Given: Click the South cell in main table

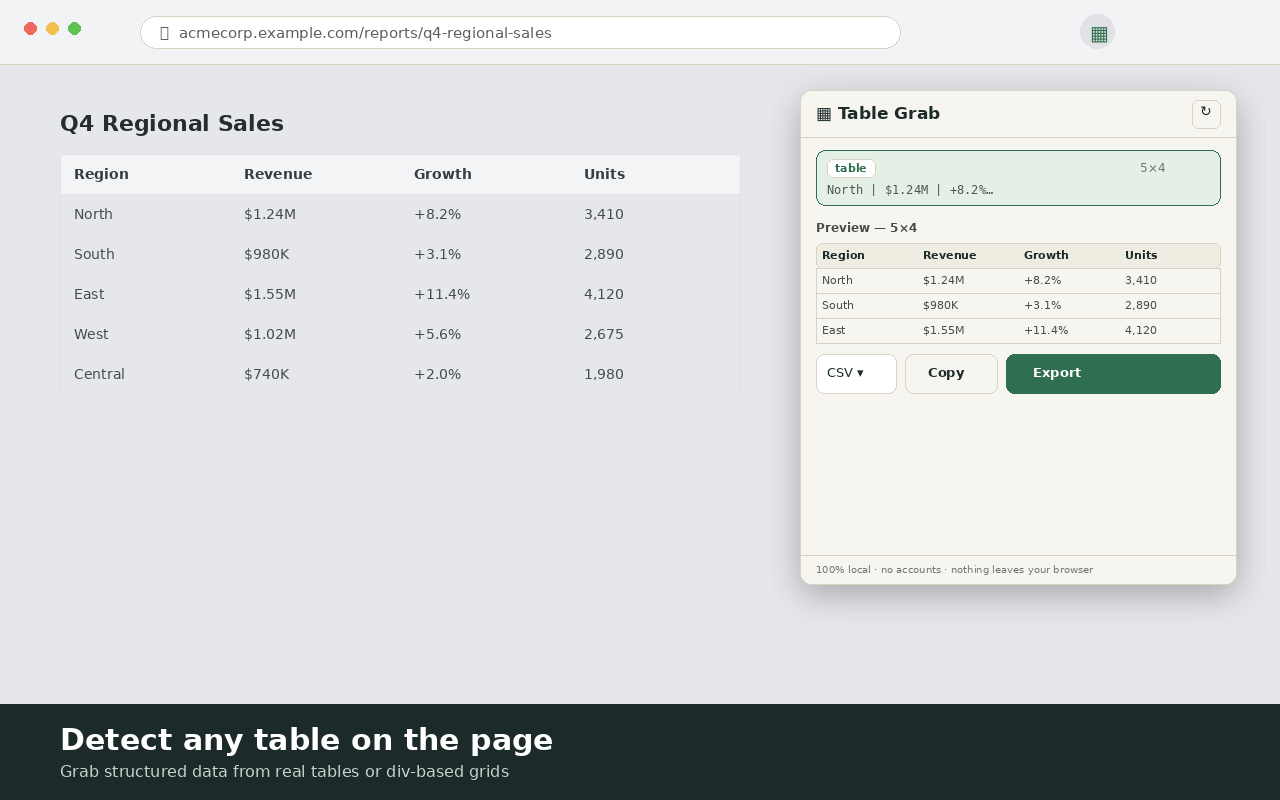Looking at the screenshot, I should click(x=94, y=254).
